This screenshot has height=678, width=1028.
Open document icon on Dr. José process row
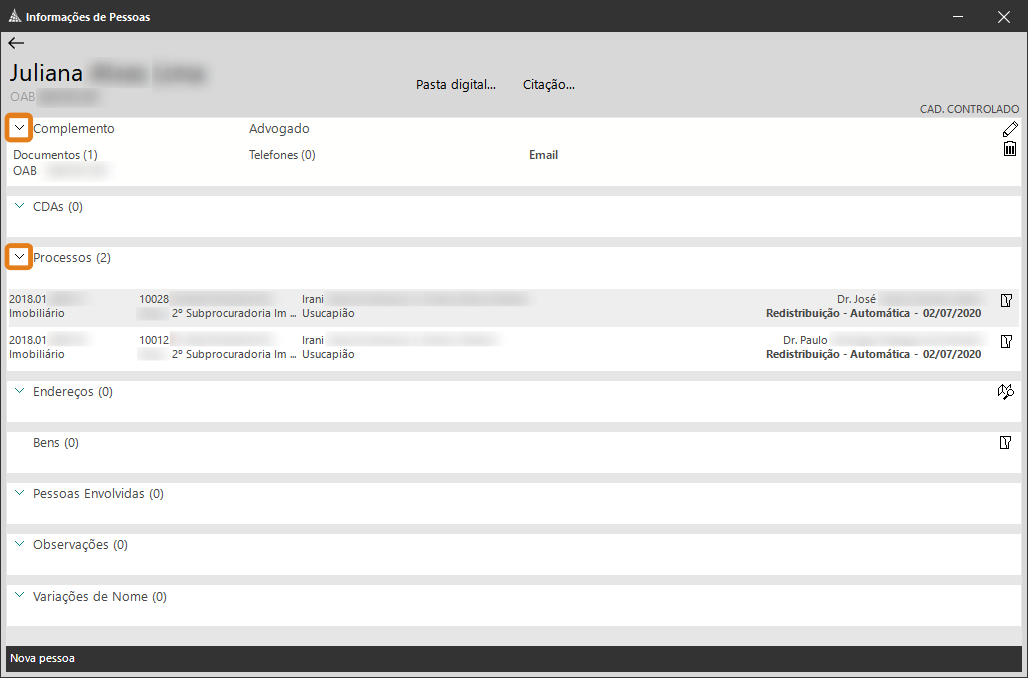tap(1006, 300)
